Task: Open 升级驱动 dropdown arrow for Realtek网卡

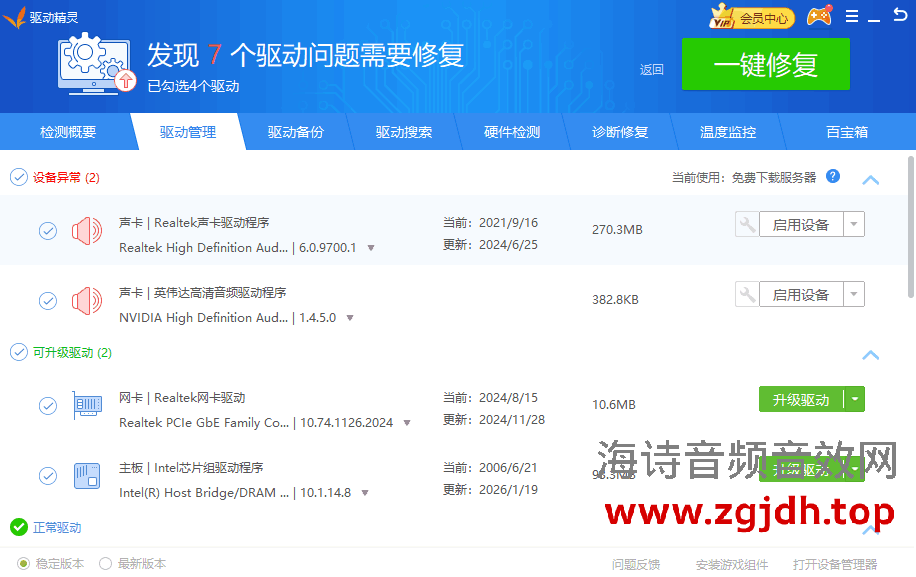Action: coord(855,399)
